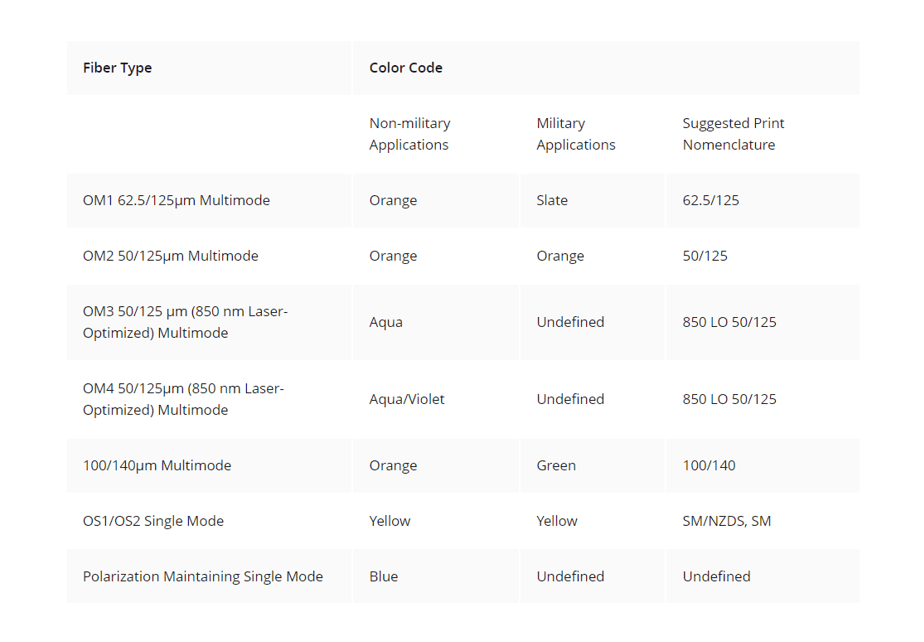This screenshot has width=924, height=642.
Task: Select the Blue color cell
Action: (384, 576)
